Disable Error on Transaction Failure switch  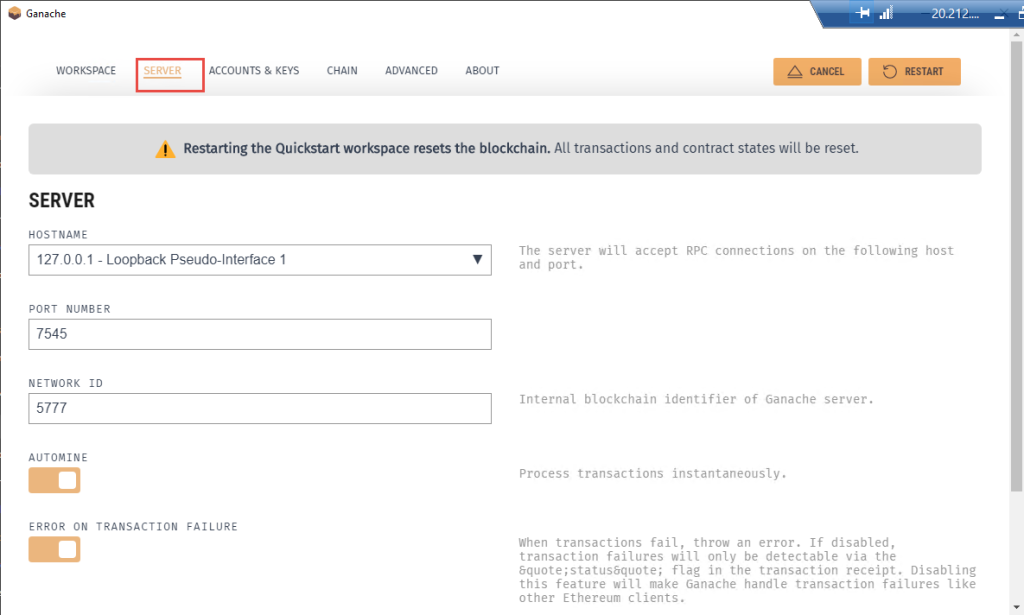[x=54, y=549]
